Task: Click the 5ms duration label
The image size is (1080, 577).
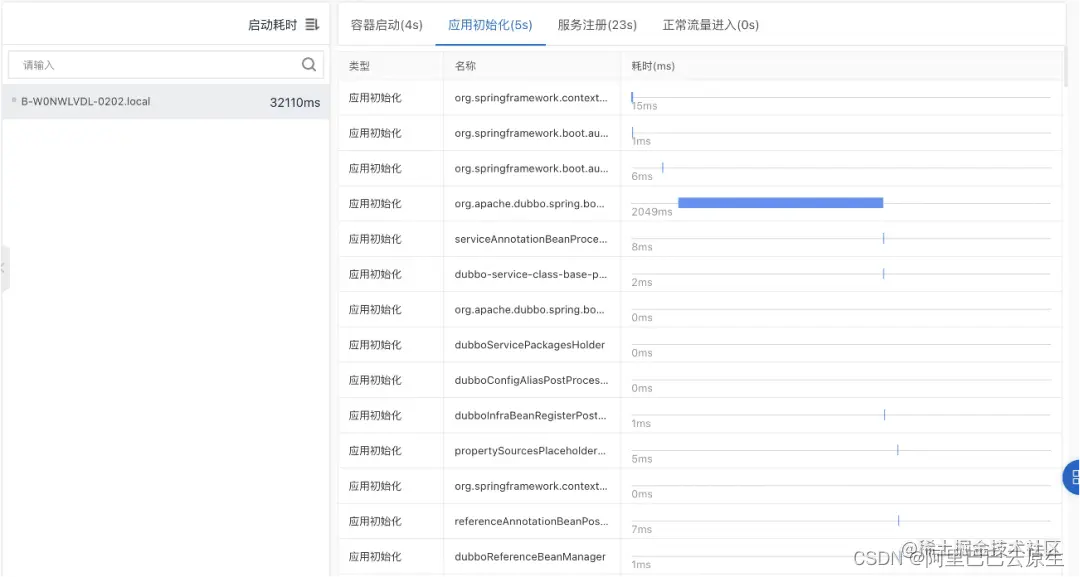Action: pos(642,459)
